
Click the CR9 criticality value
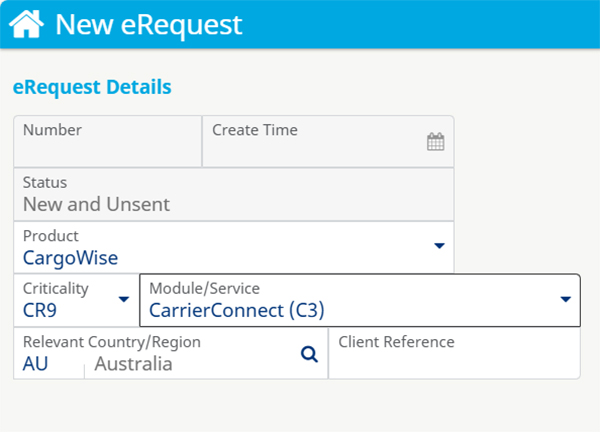tap(40, 310)
